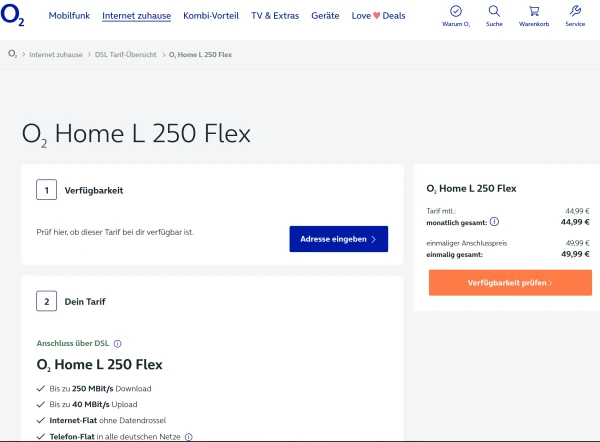Click the O2 breadcrumb home icon

[12, 54]
